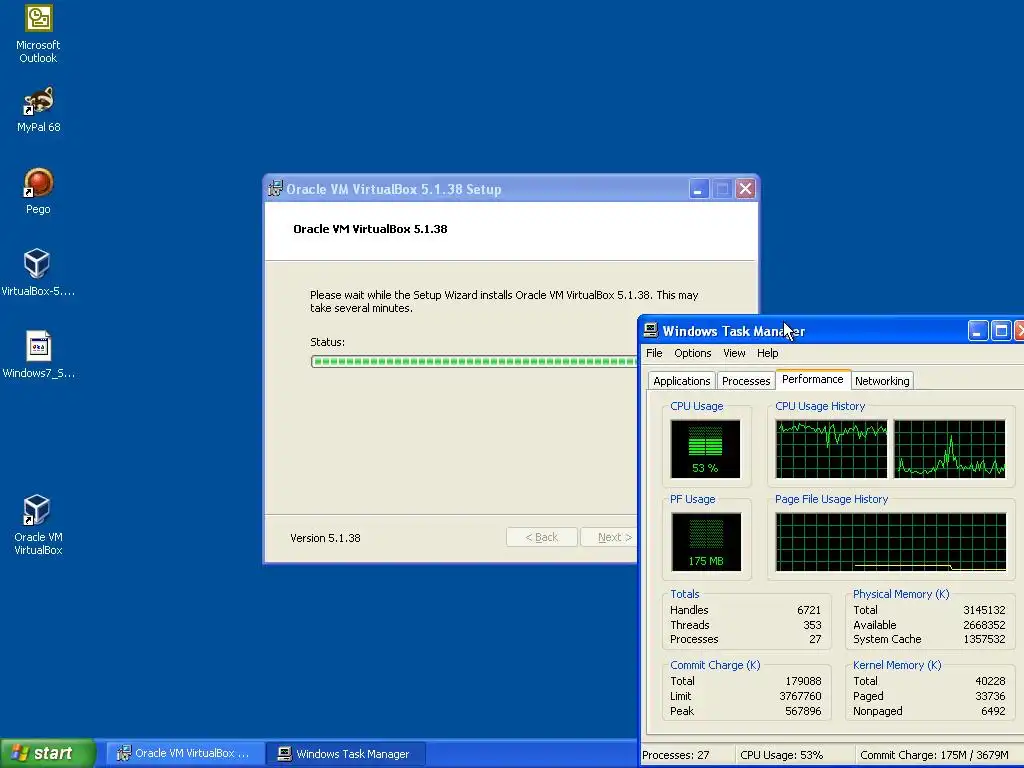Select the MyPal 68 desktop shortcut

pos(39,110)
